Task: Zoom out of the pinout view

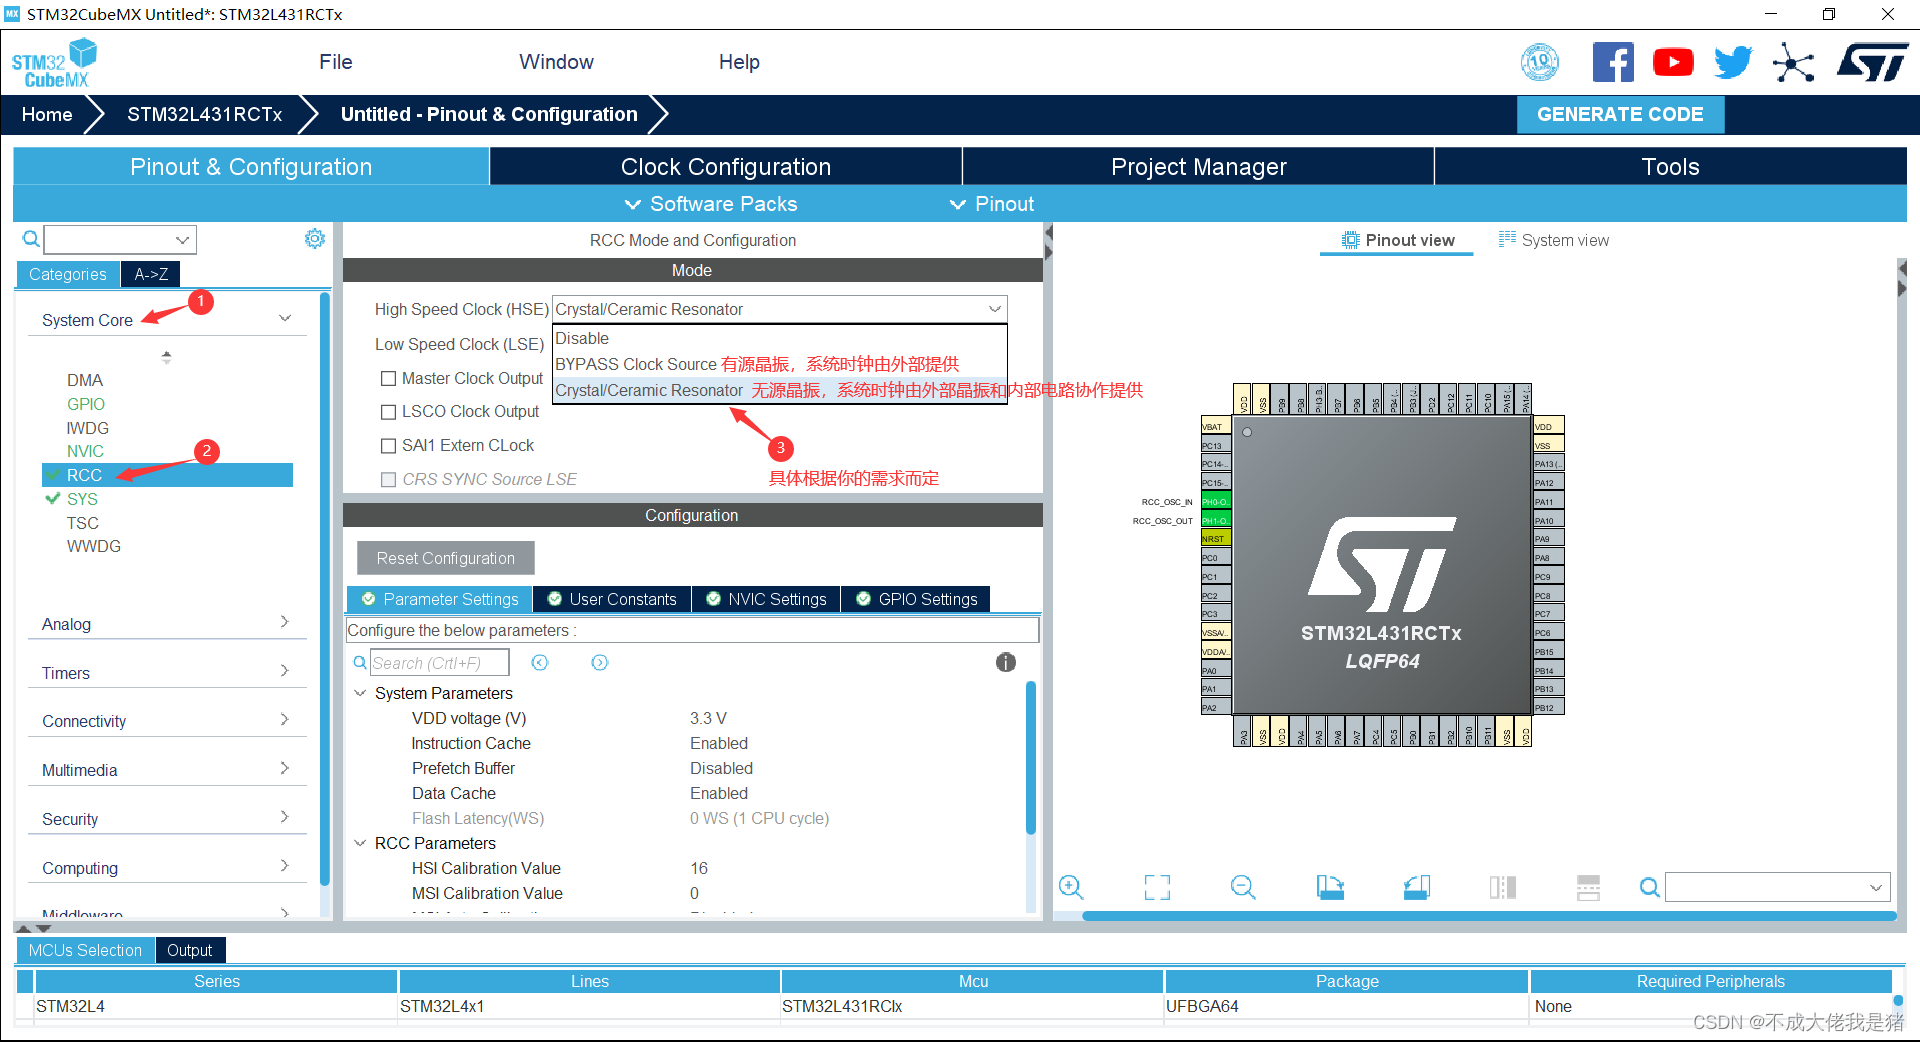Action: coord(1243,887)
